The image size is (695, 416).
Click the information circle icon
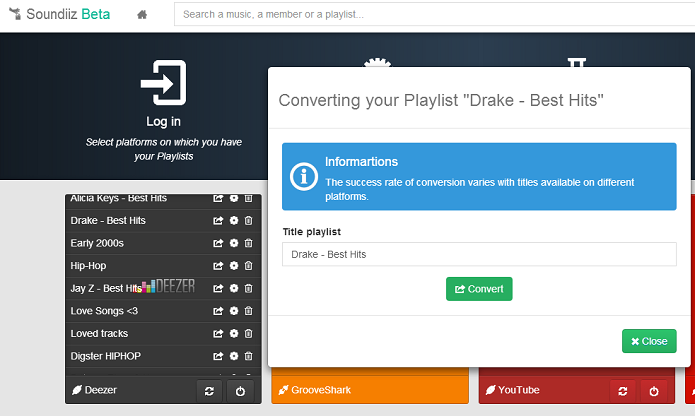tap(304, 176)
